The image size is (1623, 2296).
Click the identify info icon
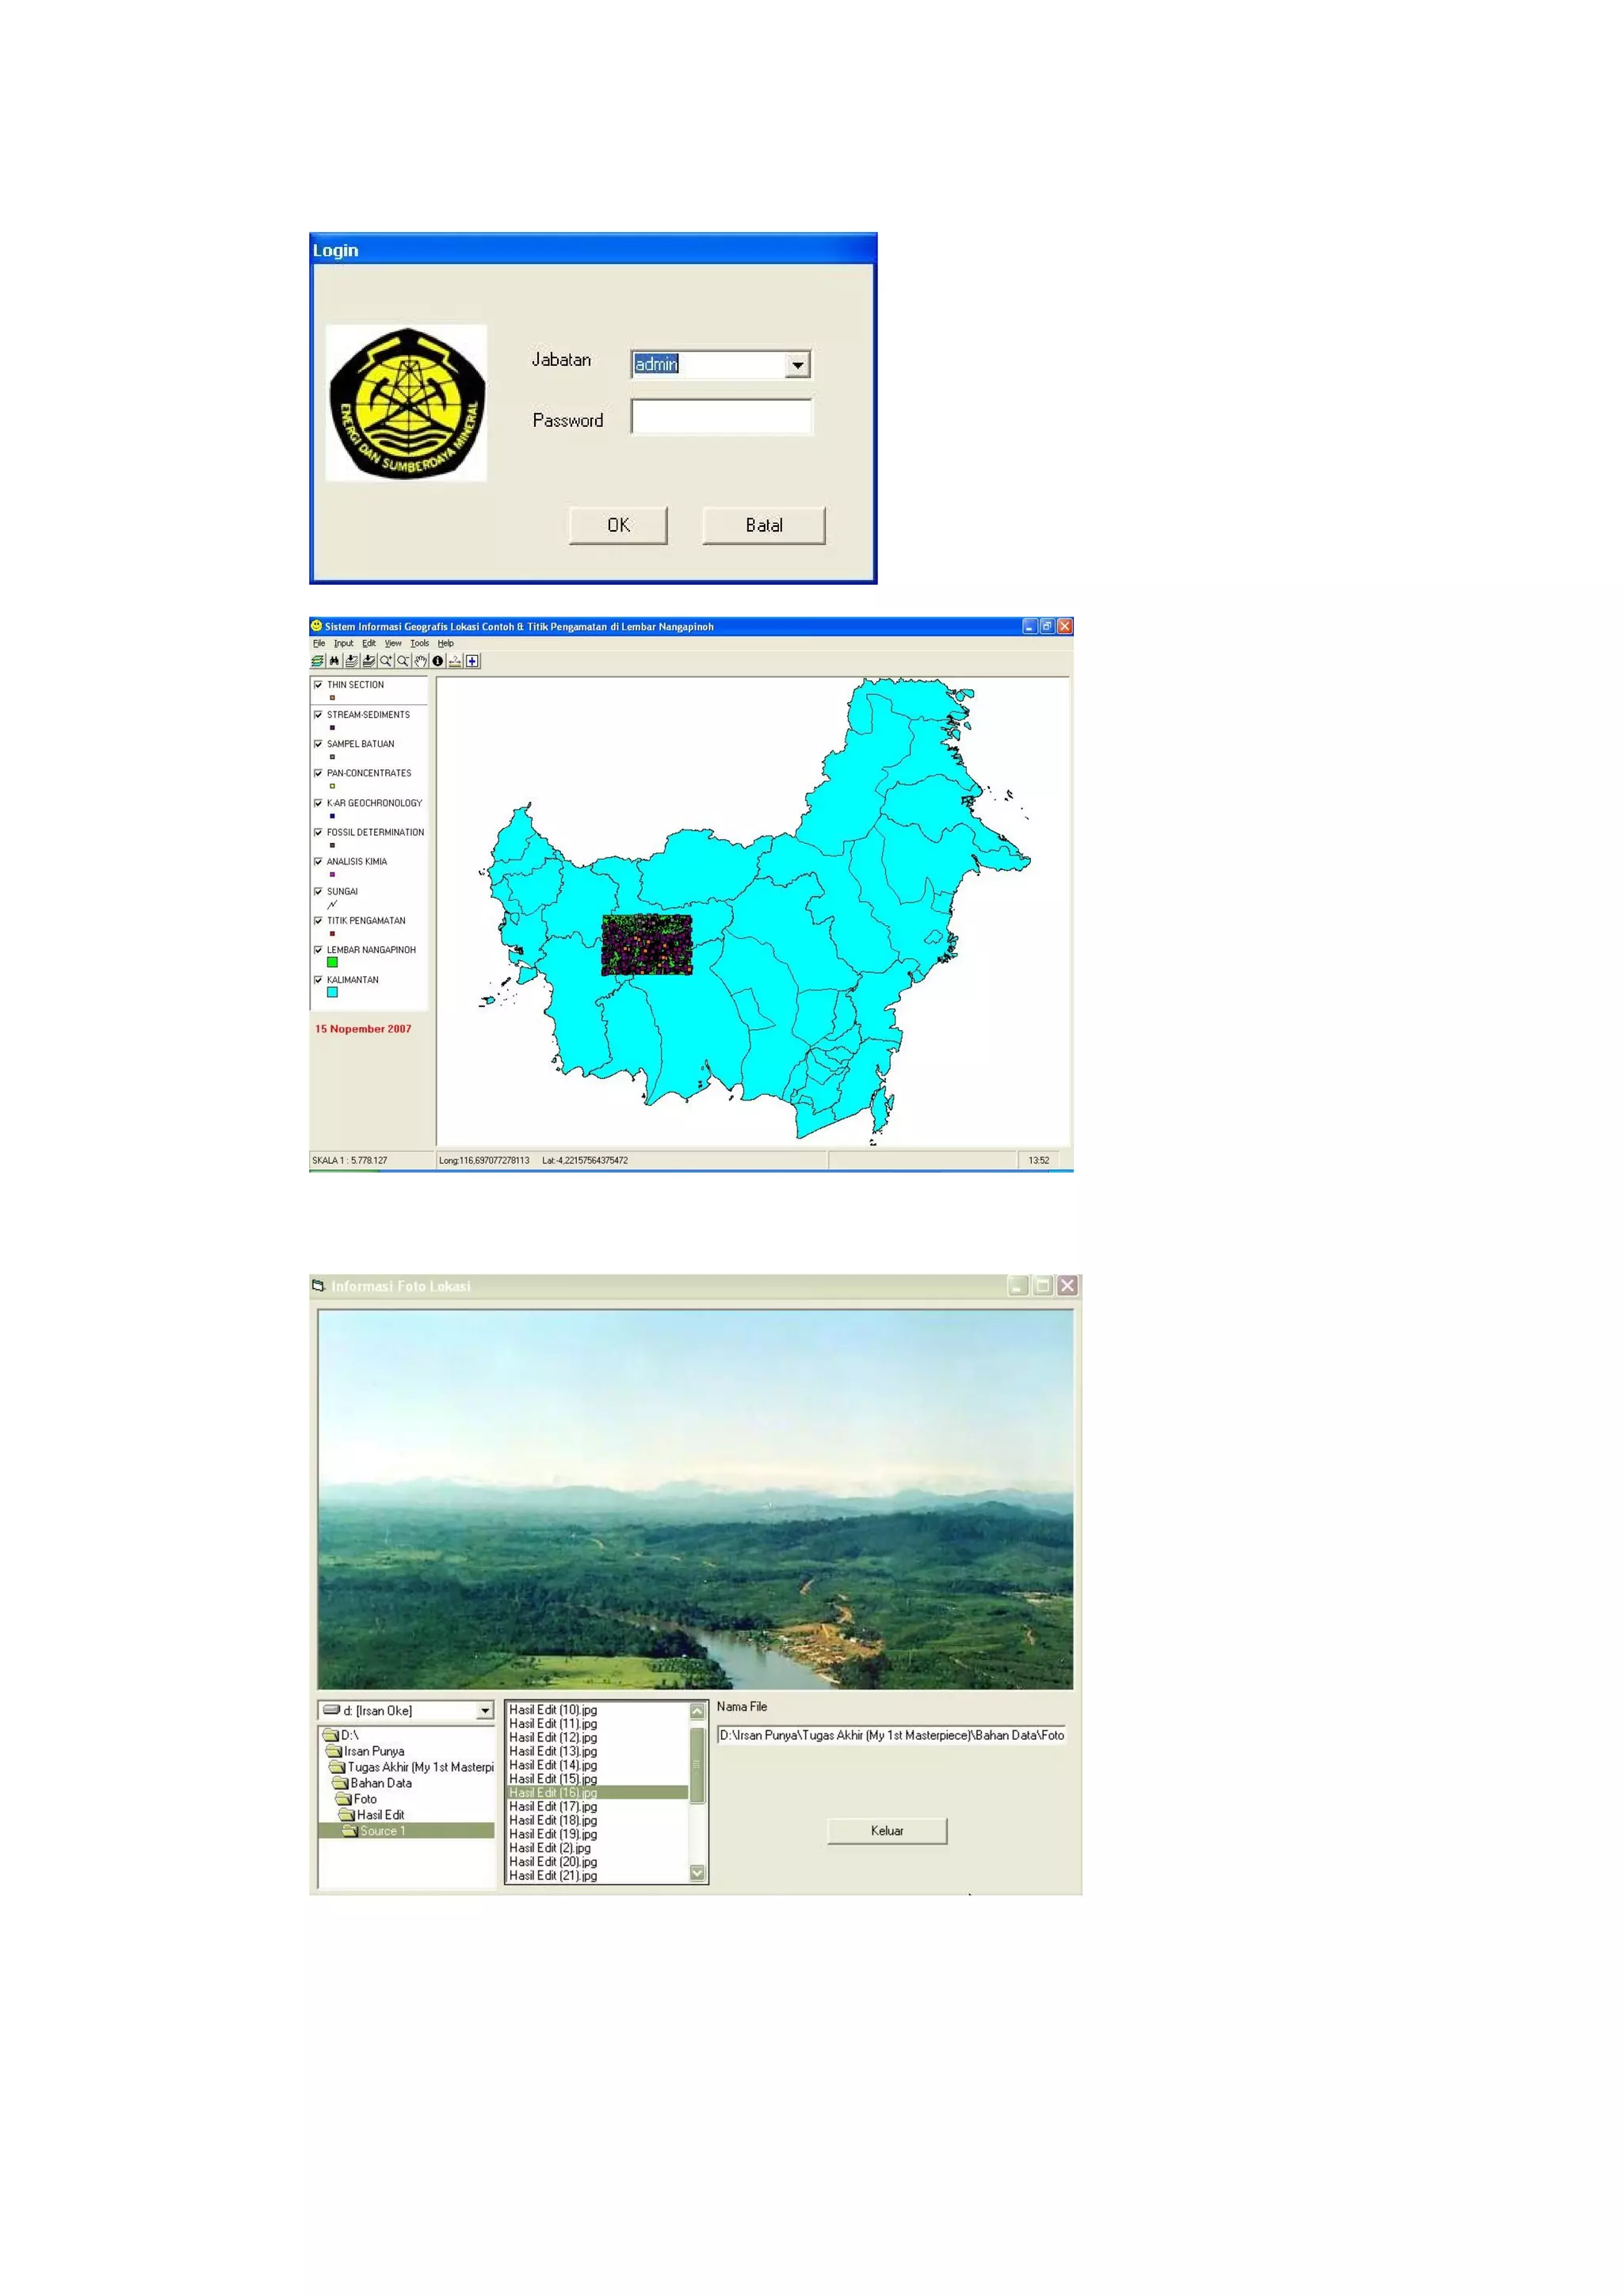[x=438, y=661]
